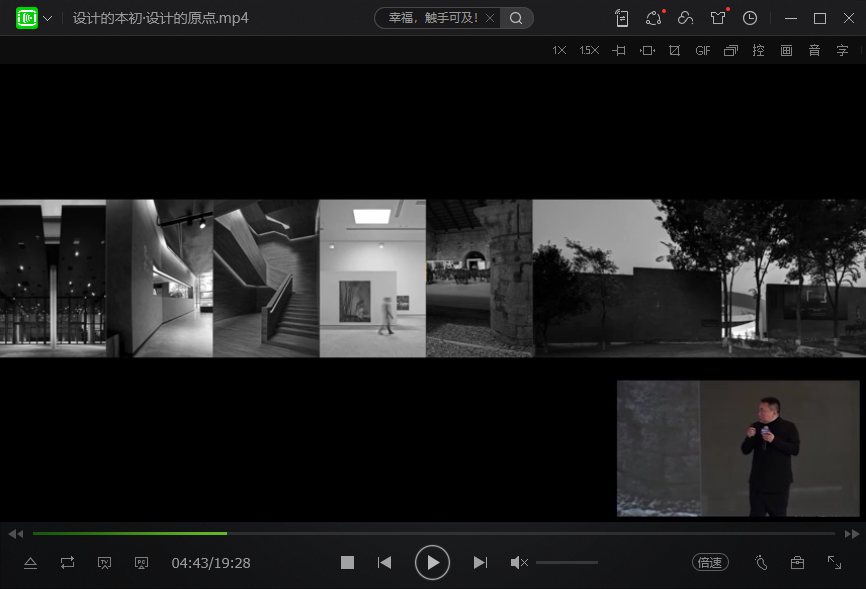Open the skin (T-shirt) icon
The image size is (866, 589).
click(x=718, y=18)
